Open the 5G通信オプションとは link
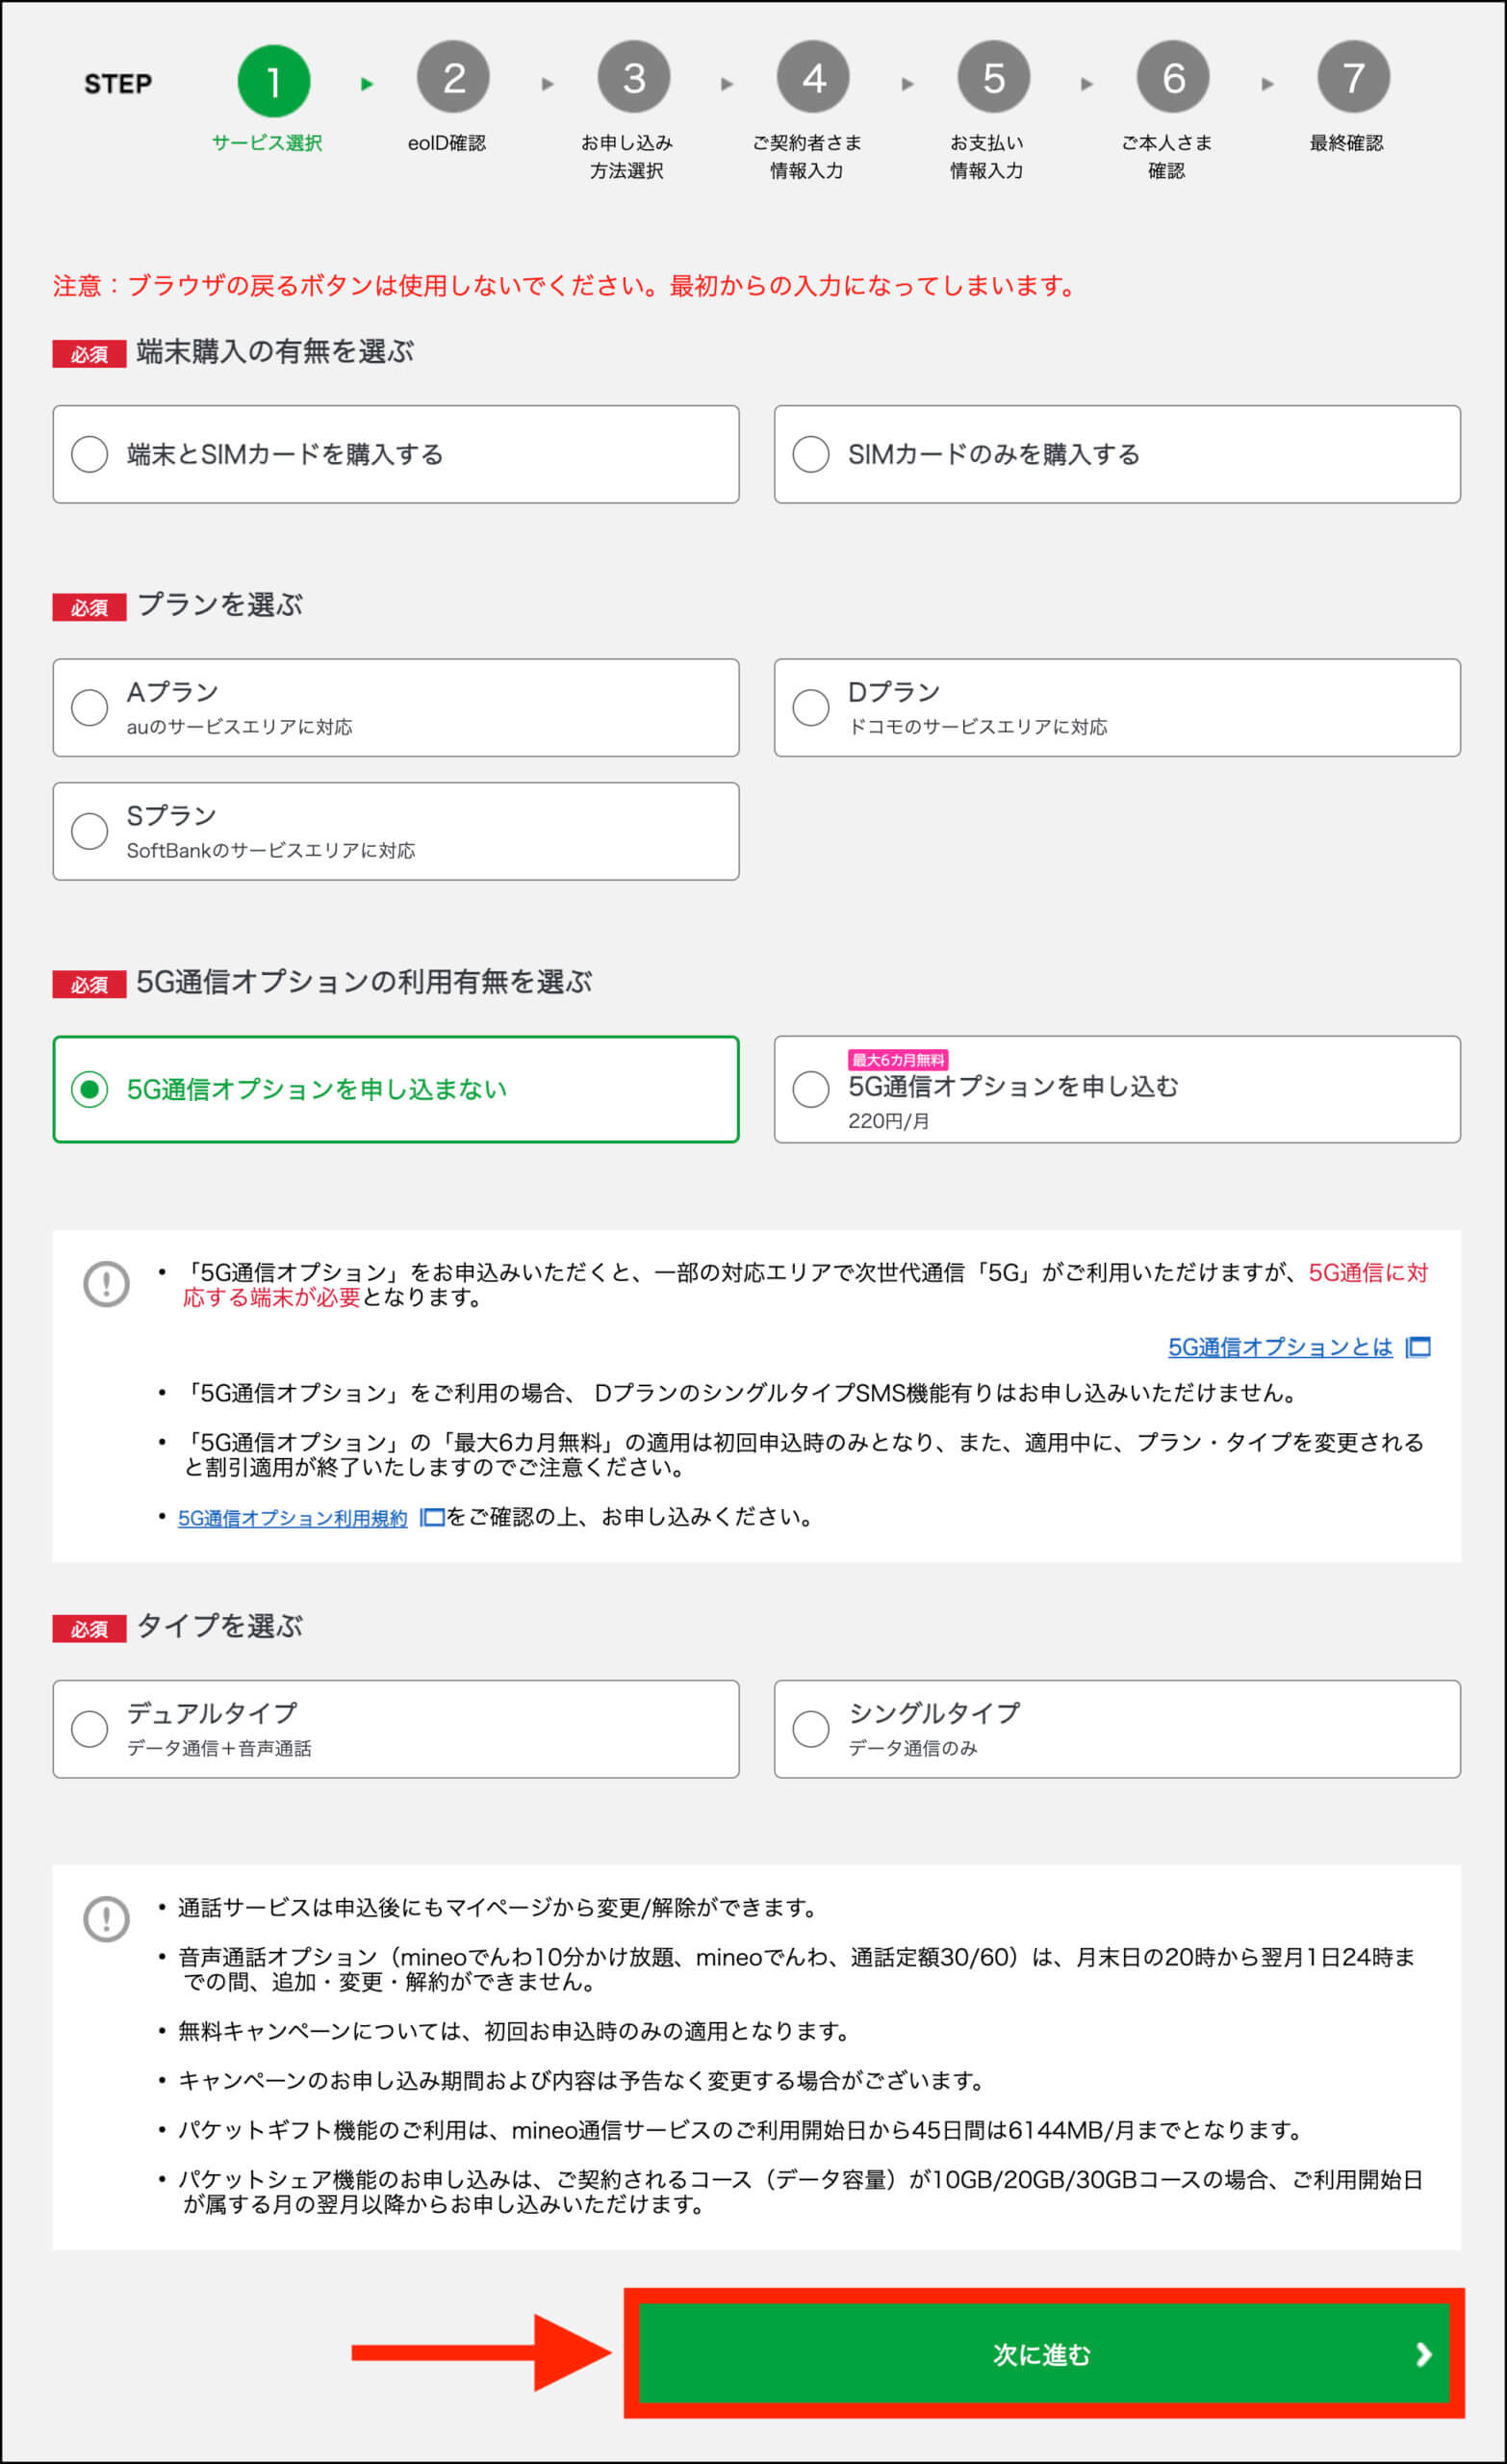This screenshot has height=2464, width=1507. pyautogui.click(x=1280, y=1347)
